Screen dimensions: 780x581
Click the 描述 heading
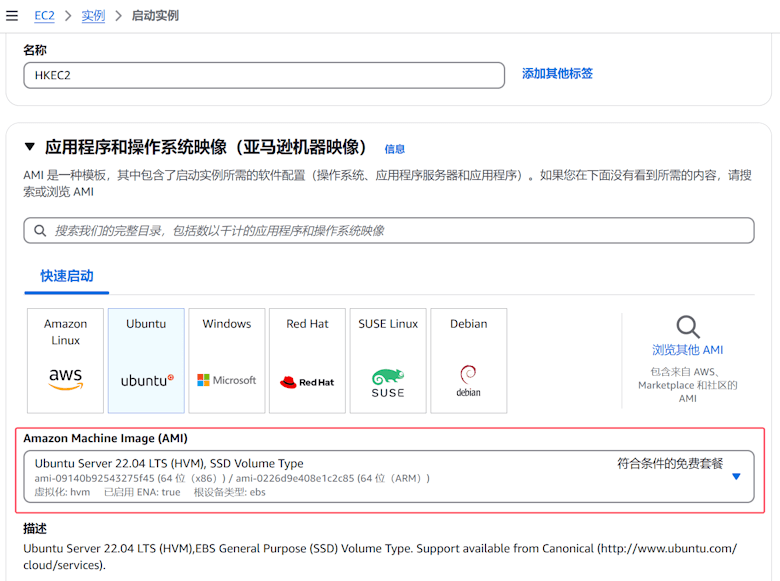coord(35,529)
